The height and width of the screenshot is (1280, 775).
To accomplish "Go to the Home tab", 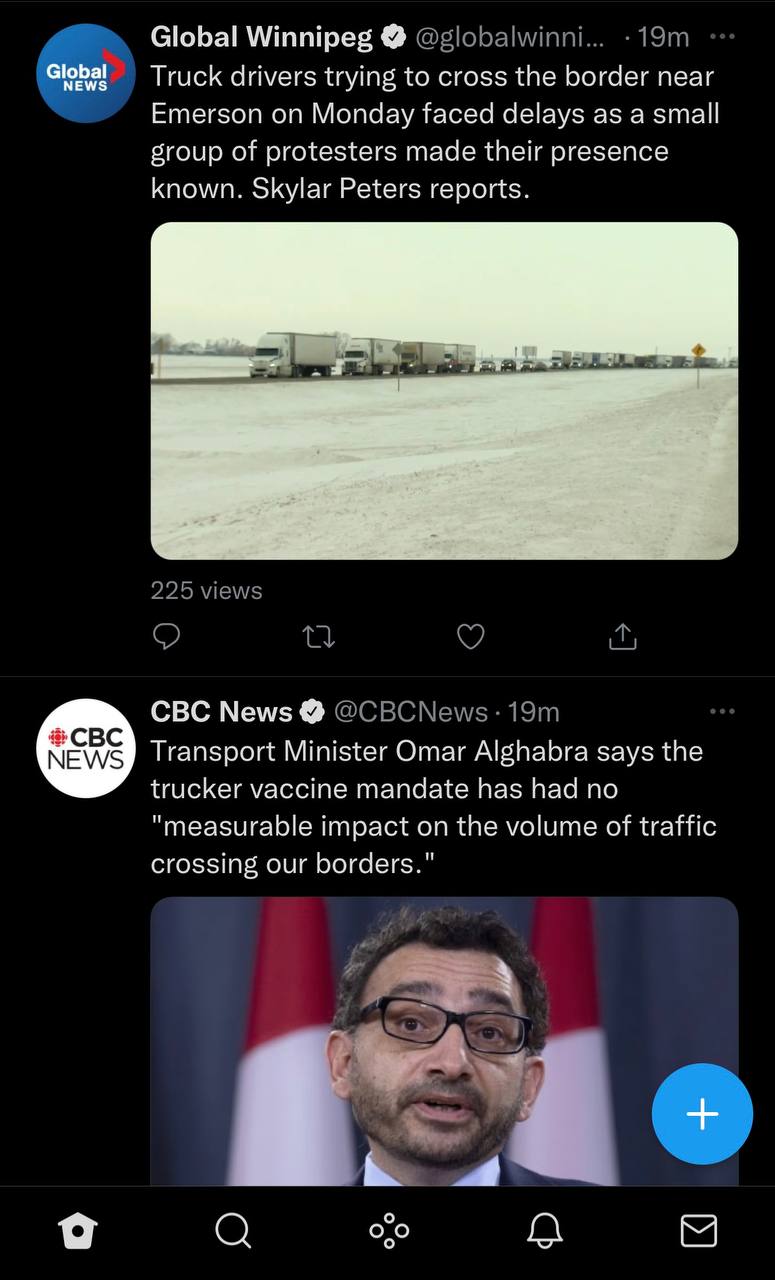I will [x=78, y=1231].
